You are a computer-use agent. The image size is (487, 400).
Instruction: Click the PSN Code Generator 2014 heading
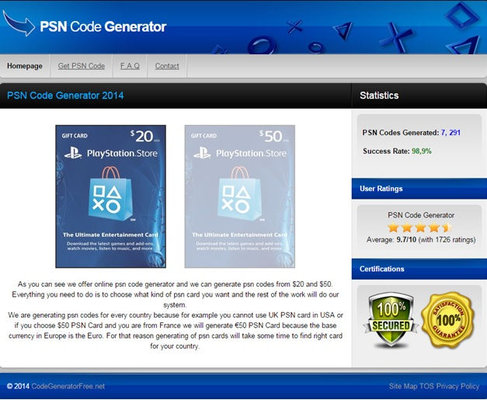click(65, 96)
